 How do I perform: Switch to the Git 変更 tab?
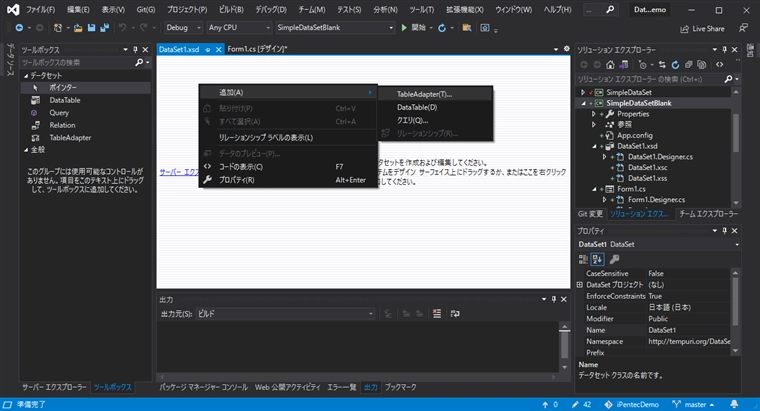[x=590, y=214]
